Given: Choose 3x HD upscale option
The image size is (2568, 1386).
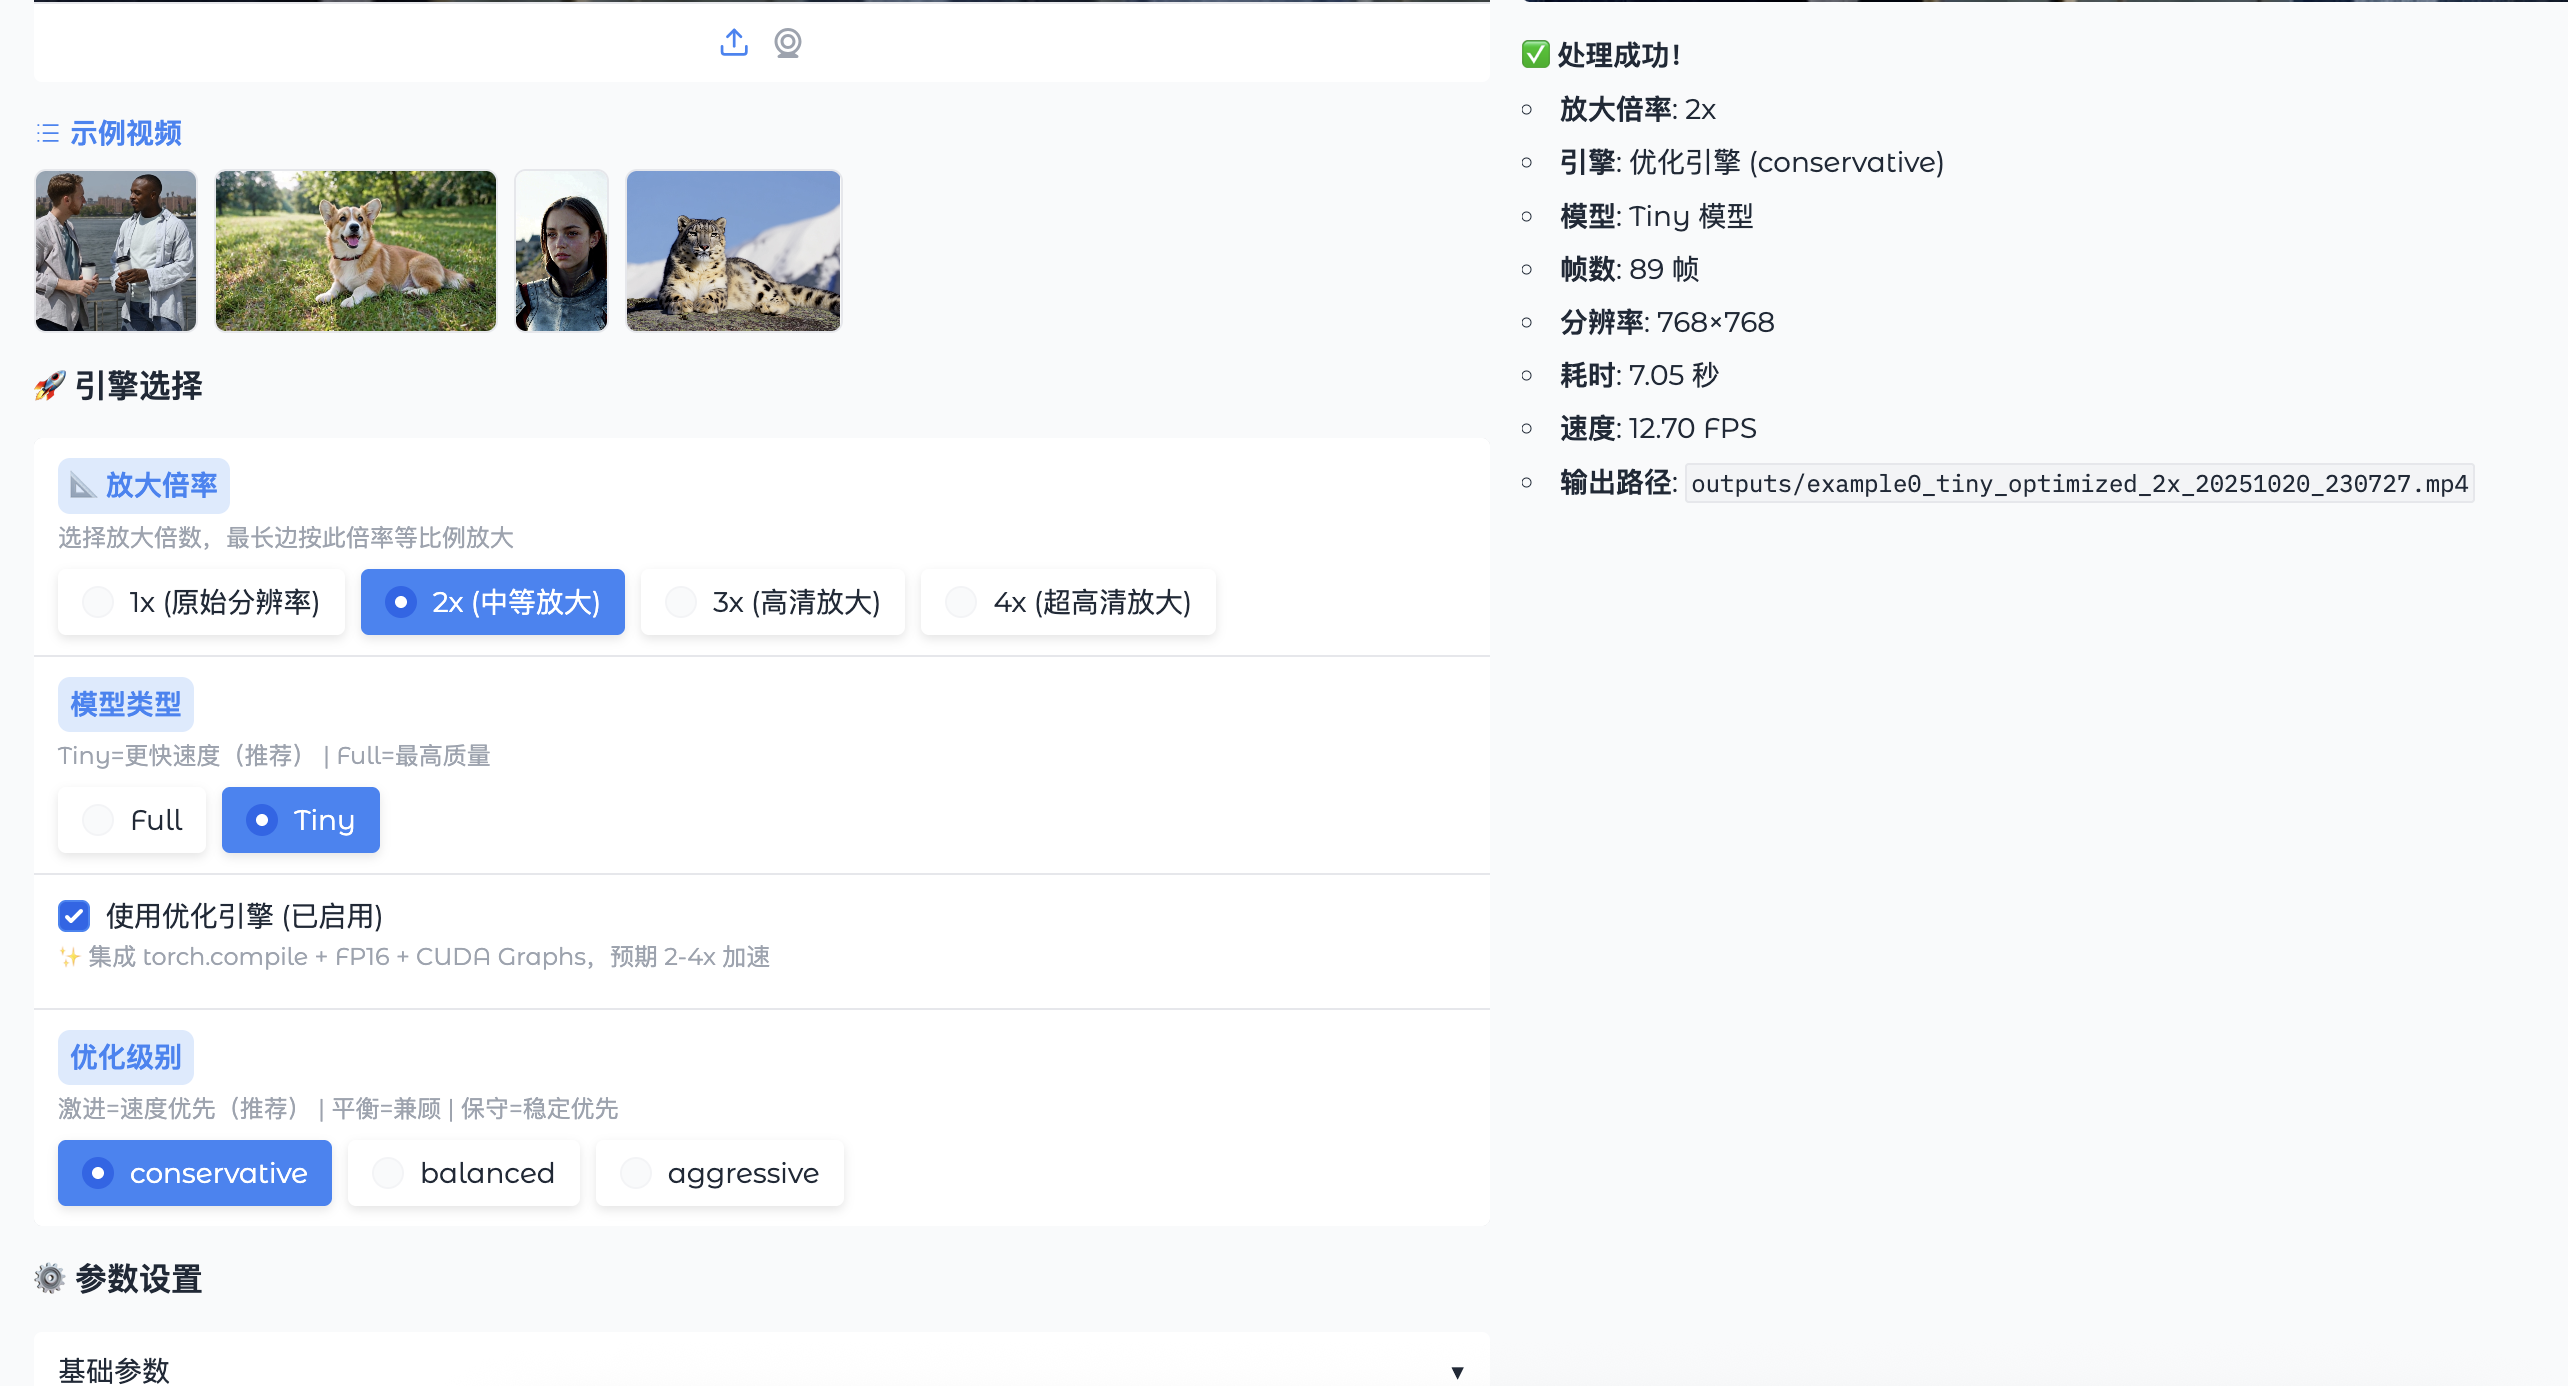Looking at the screenshot, I should tap(772, 602).
